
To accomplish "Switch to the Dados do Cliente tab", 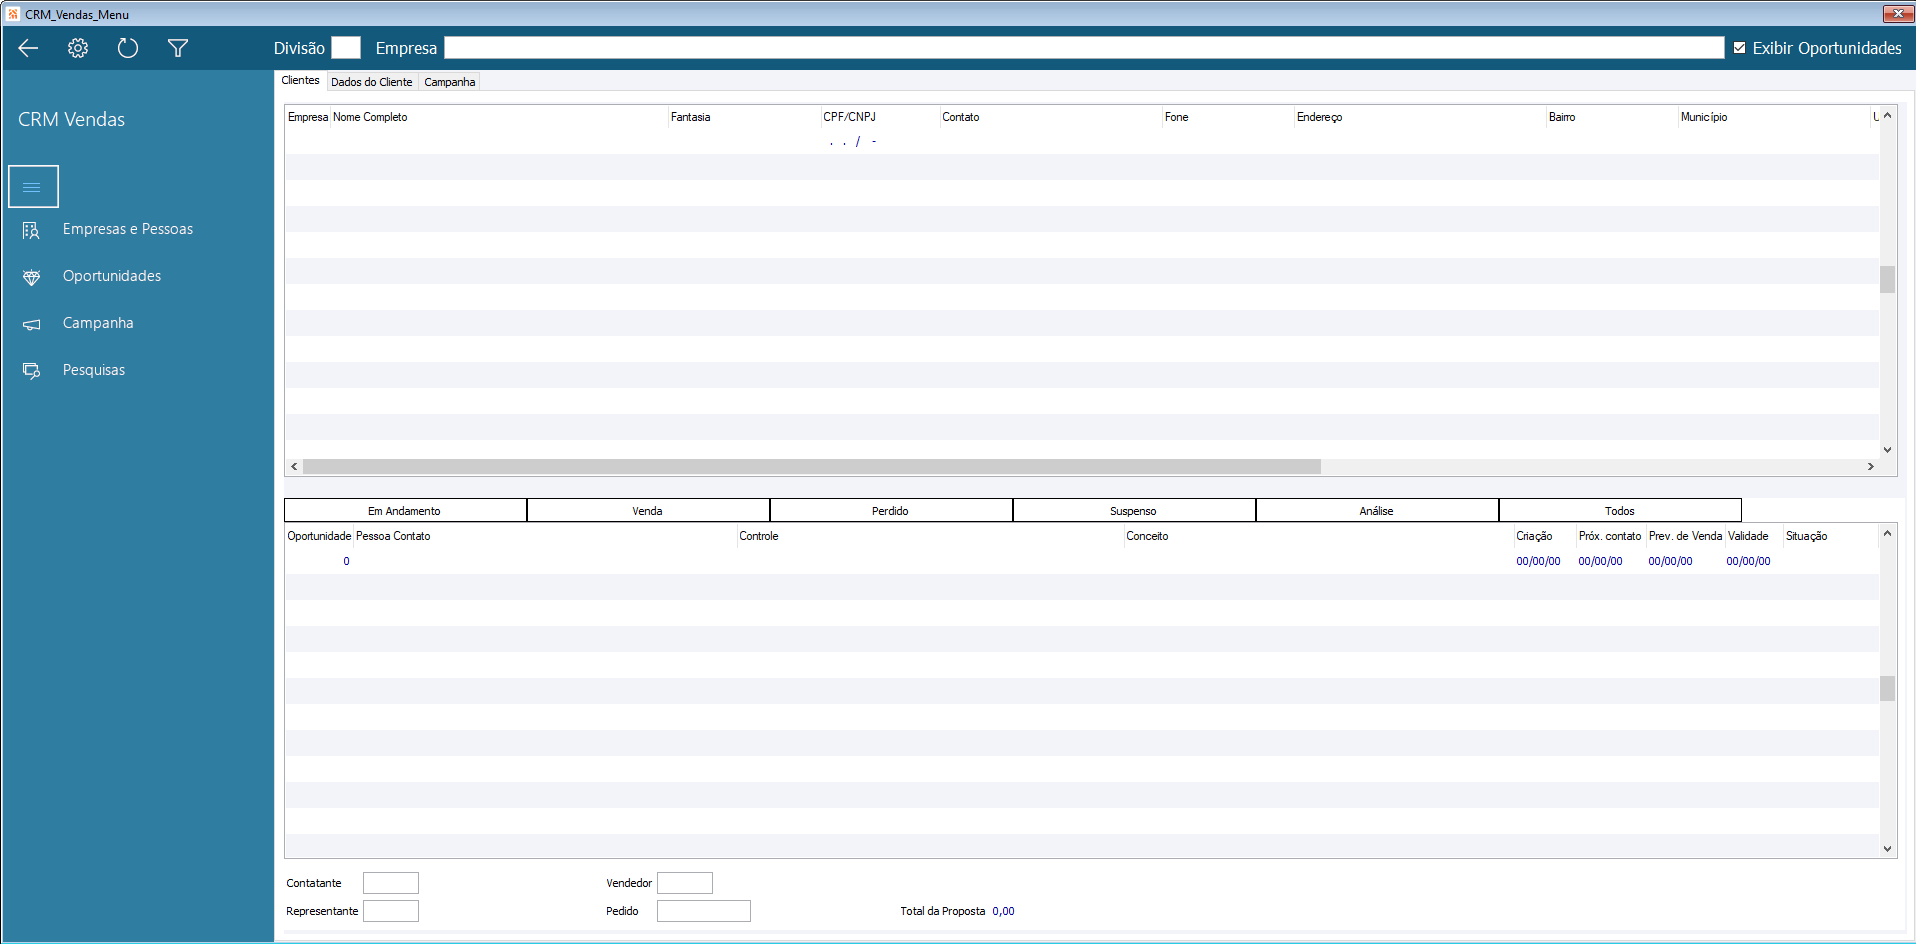I will [371, 82].
